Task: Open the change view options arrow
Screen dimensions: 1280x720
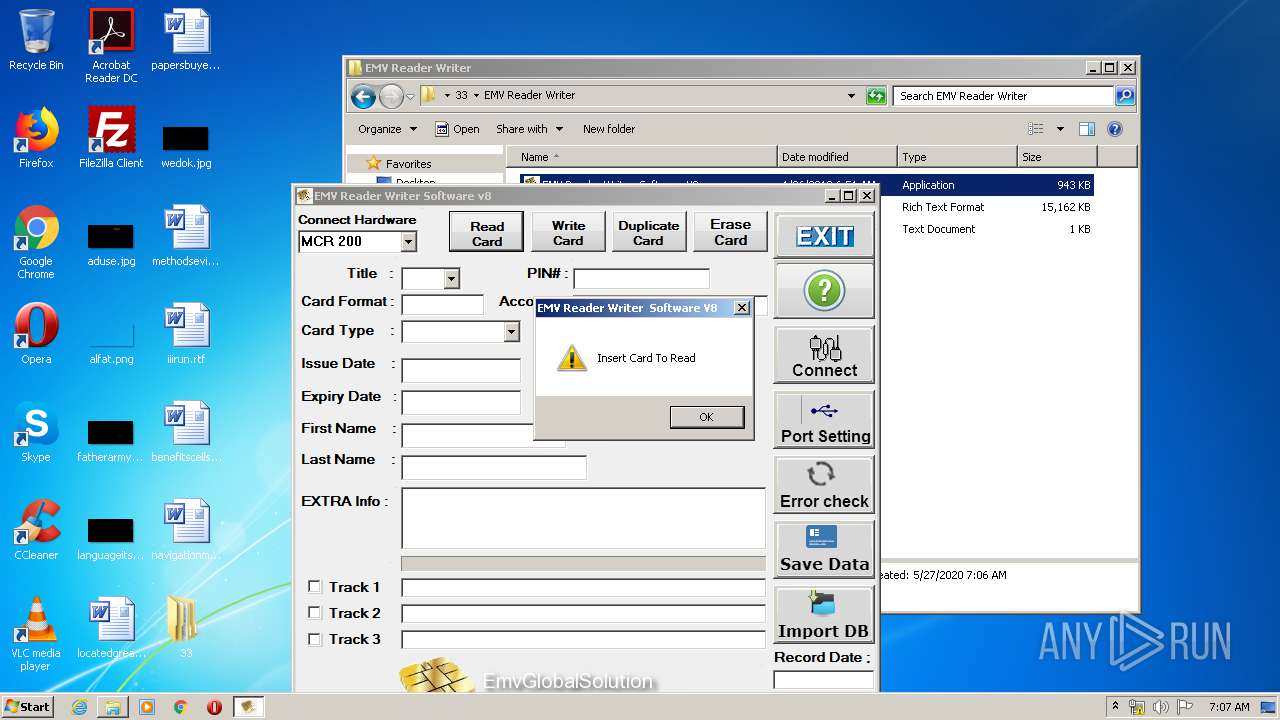Action: (x=1060, y=129)
